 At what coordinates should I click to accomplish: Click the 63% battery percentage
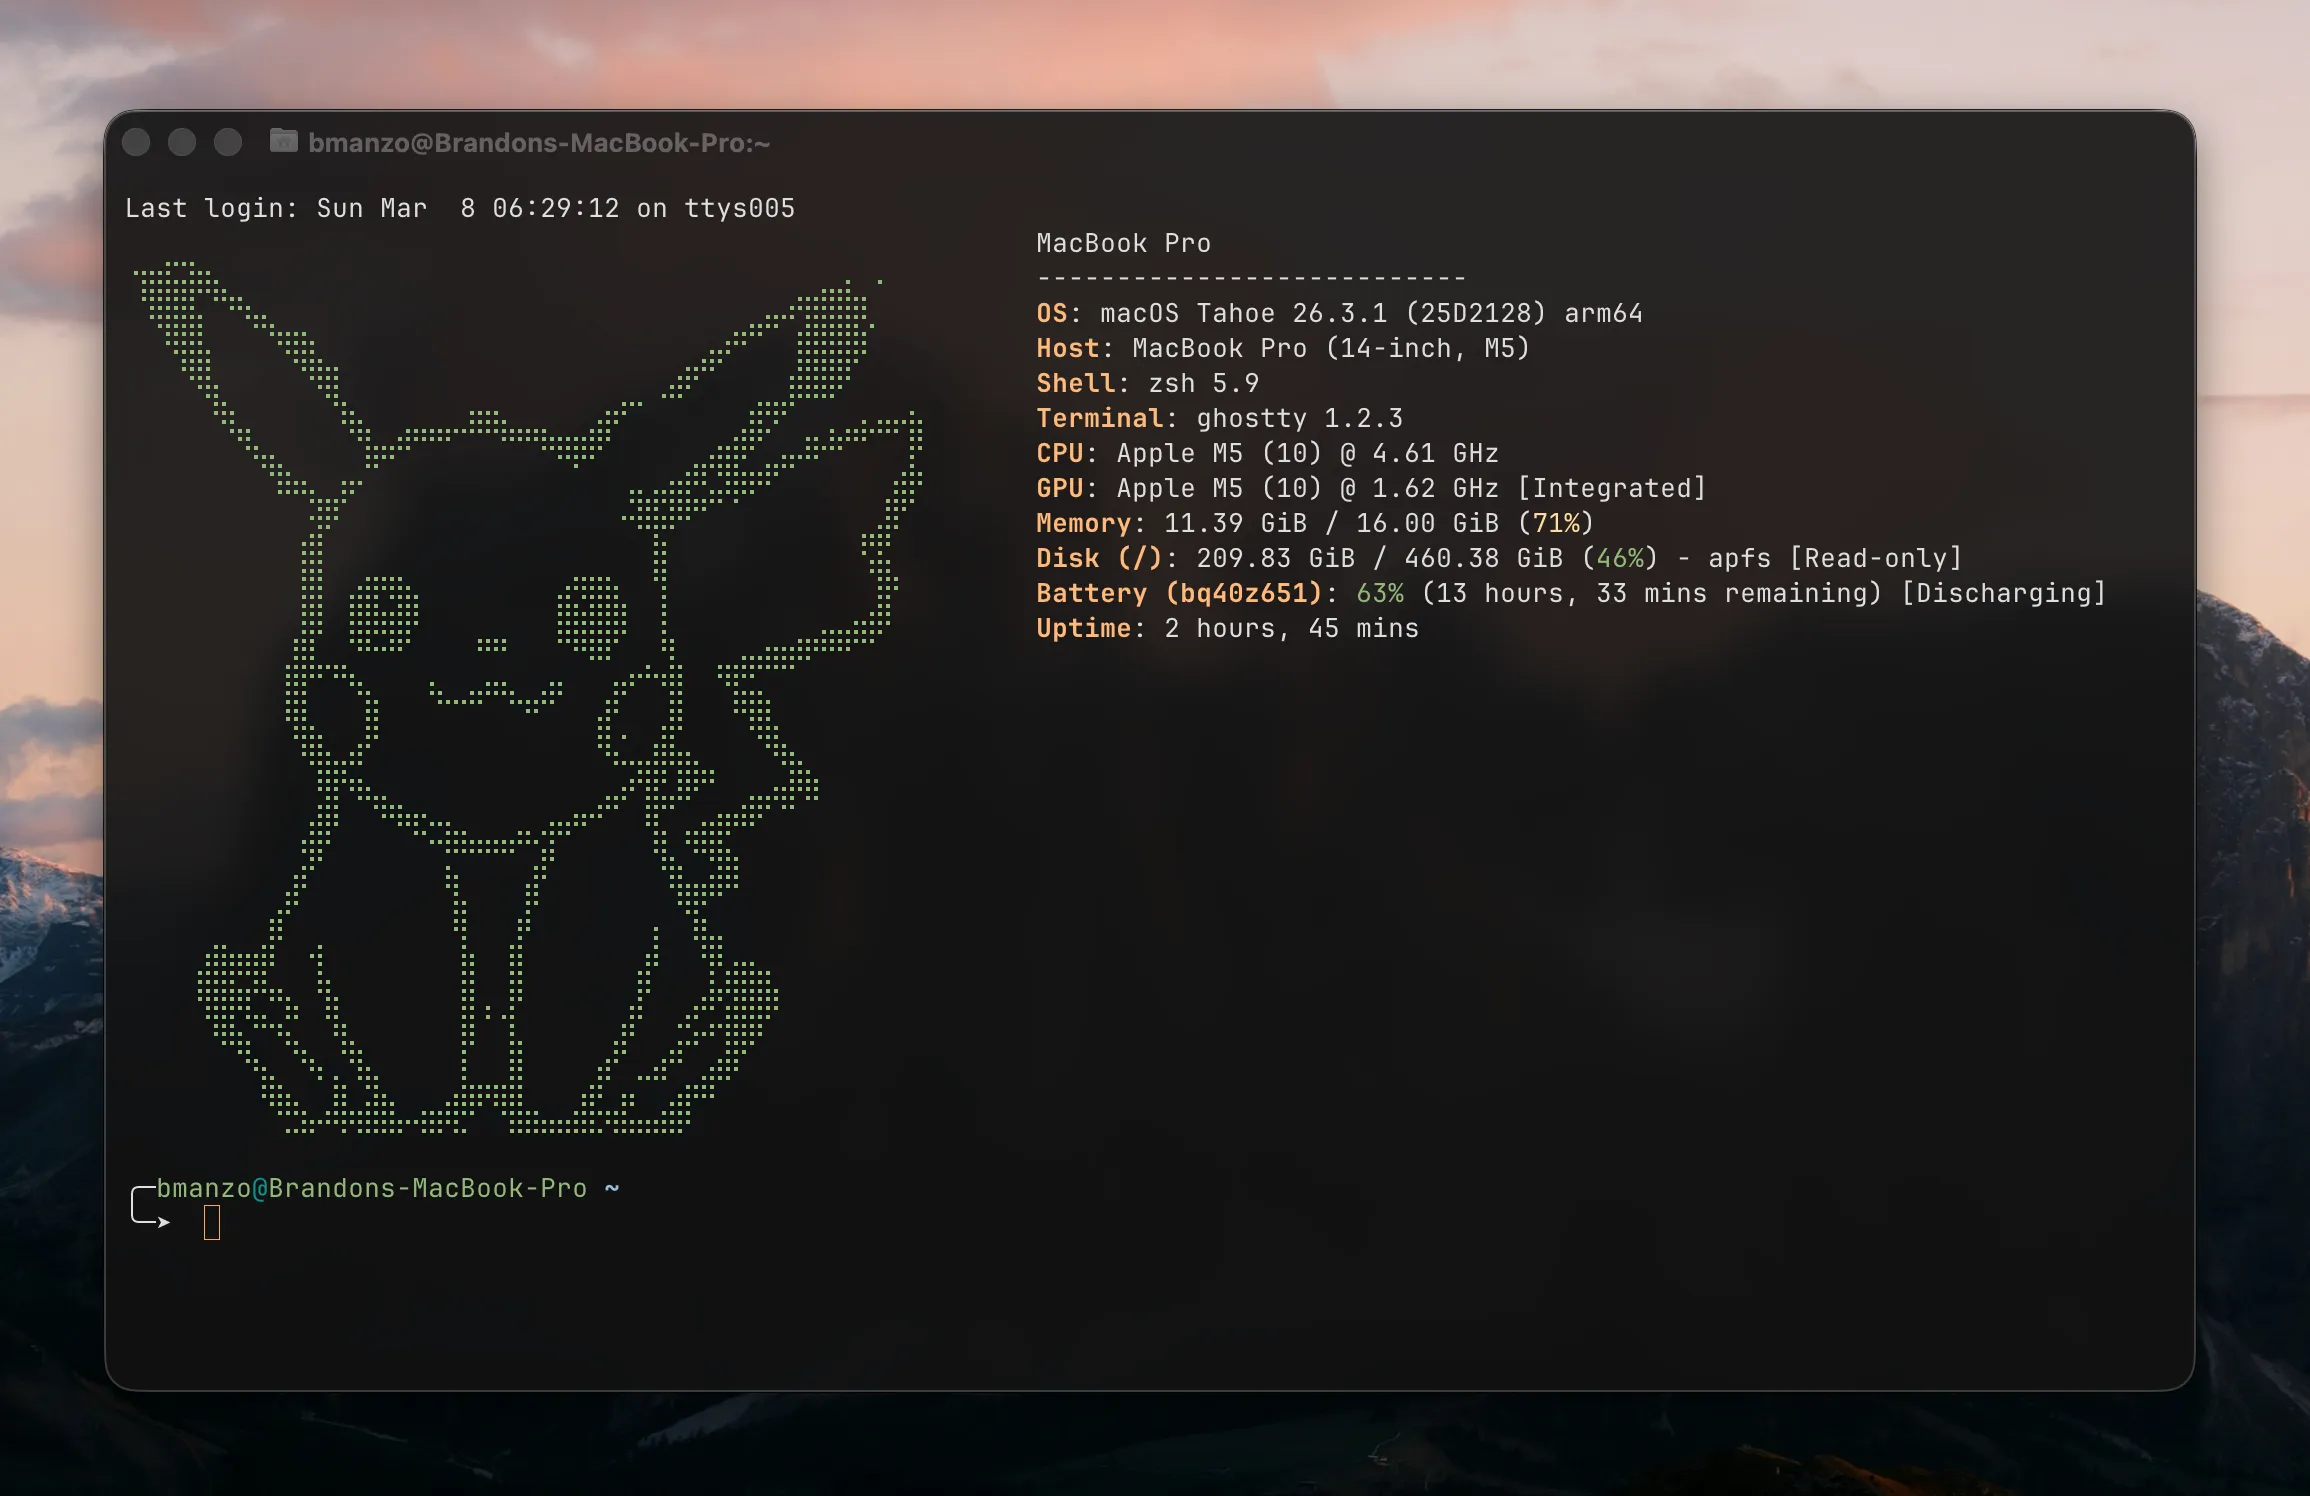tap(1380, 593)
